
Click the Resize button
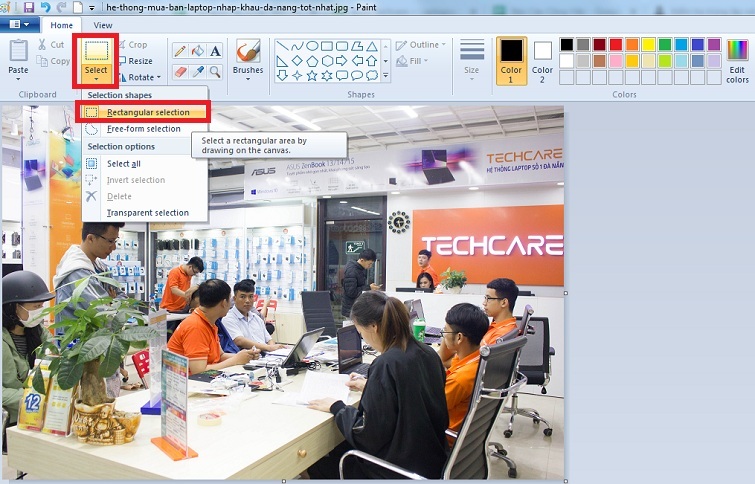[139, 61]
